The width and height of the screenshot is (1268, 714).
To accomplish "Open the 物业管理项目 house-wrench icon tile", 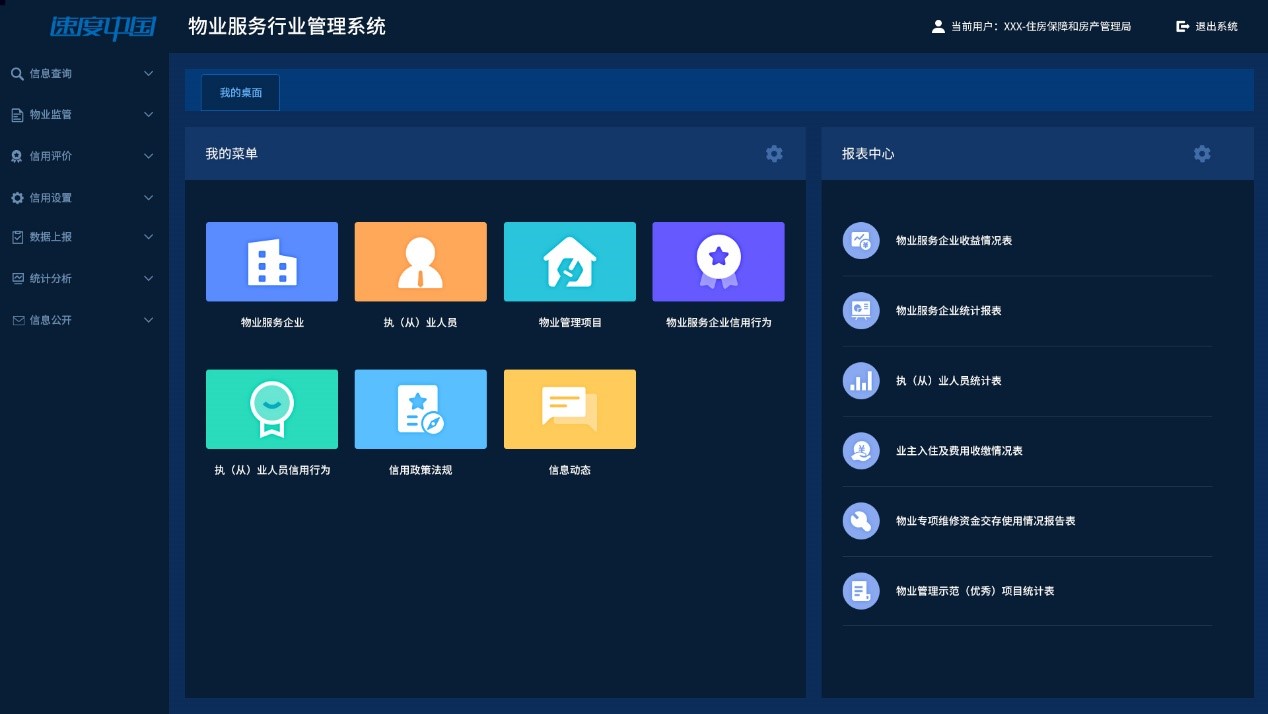I will [x=569, y=262].
